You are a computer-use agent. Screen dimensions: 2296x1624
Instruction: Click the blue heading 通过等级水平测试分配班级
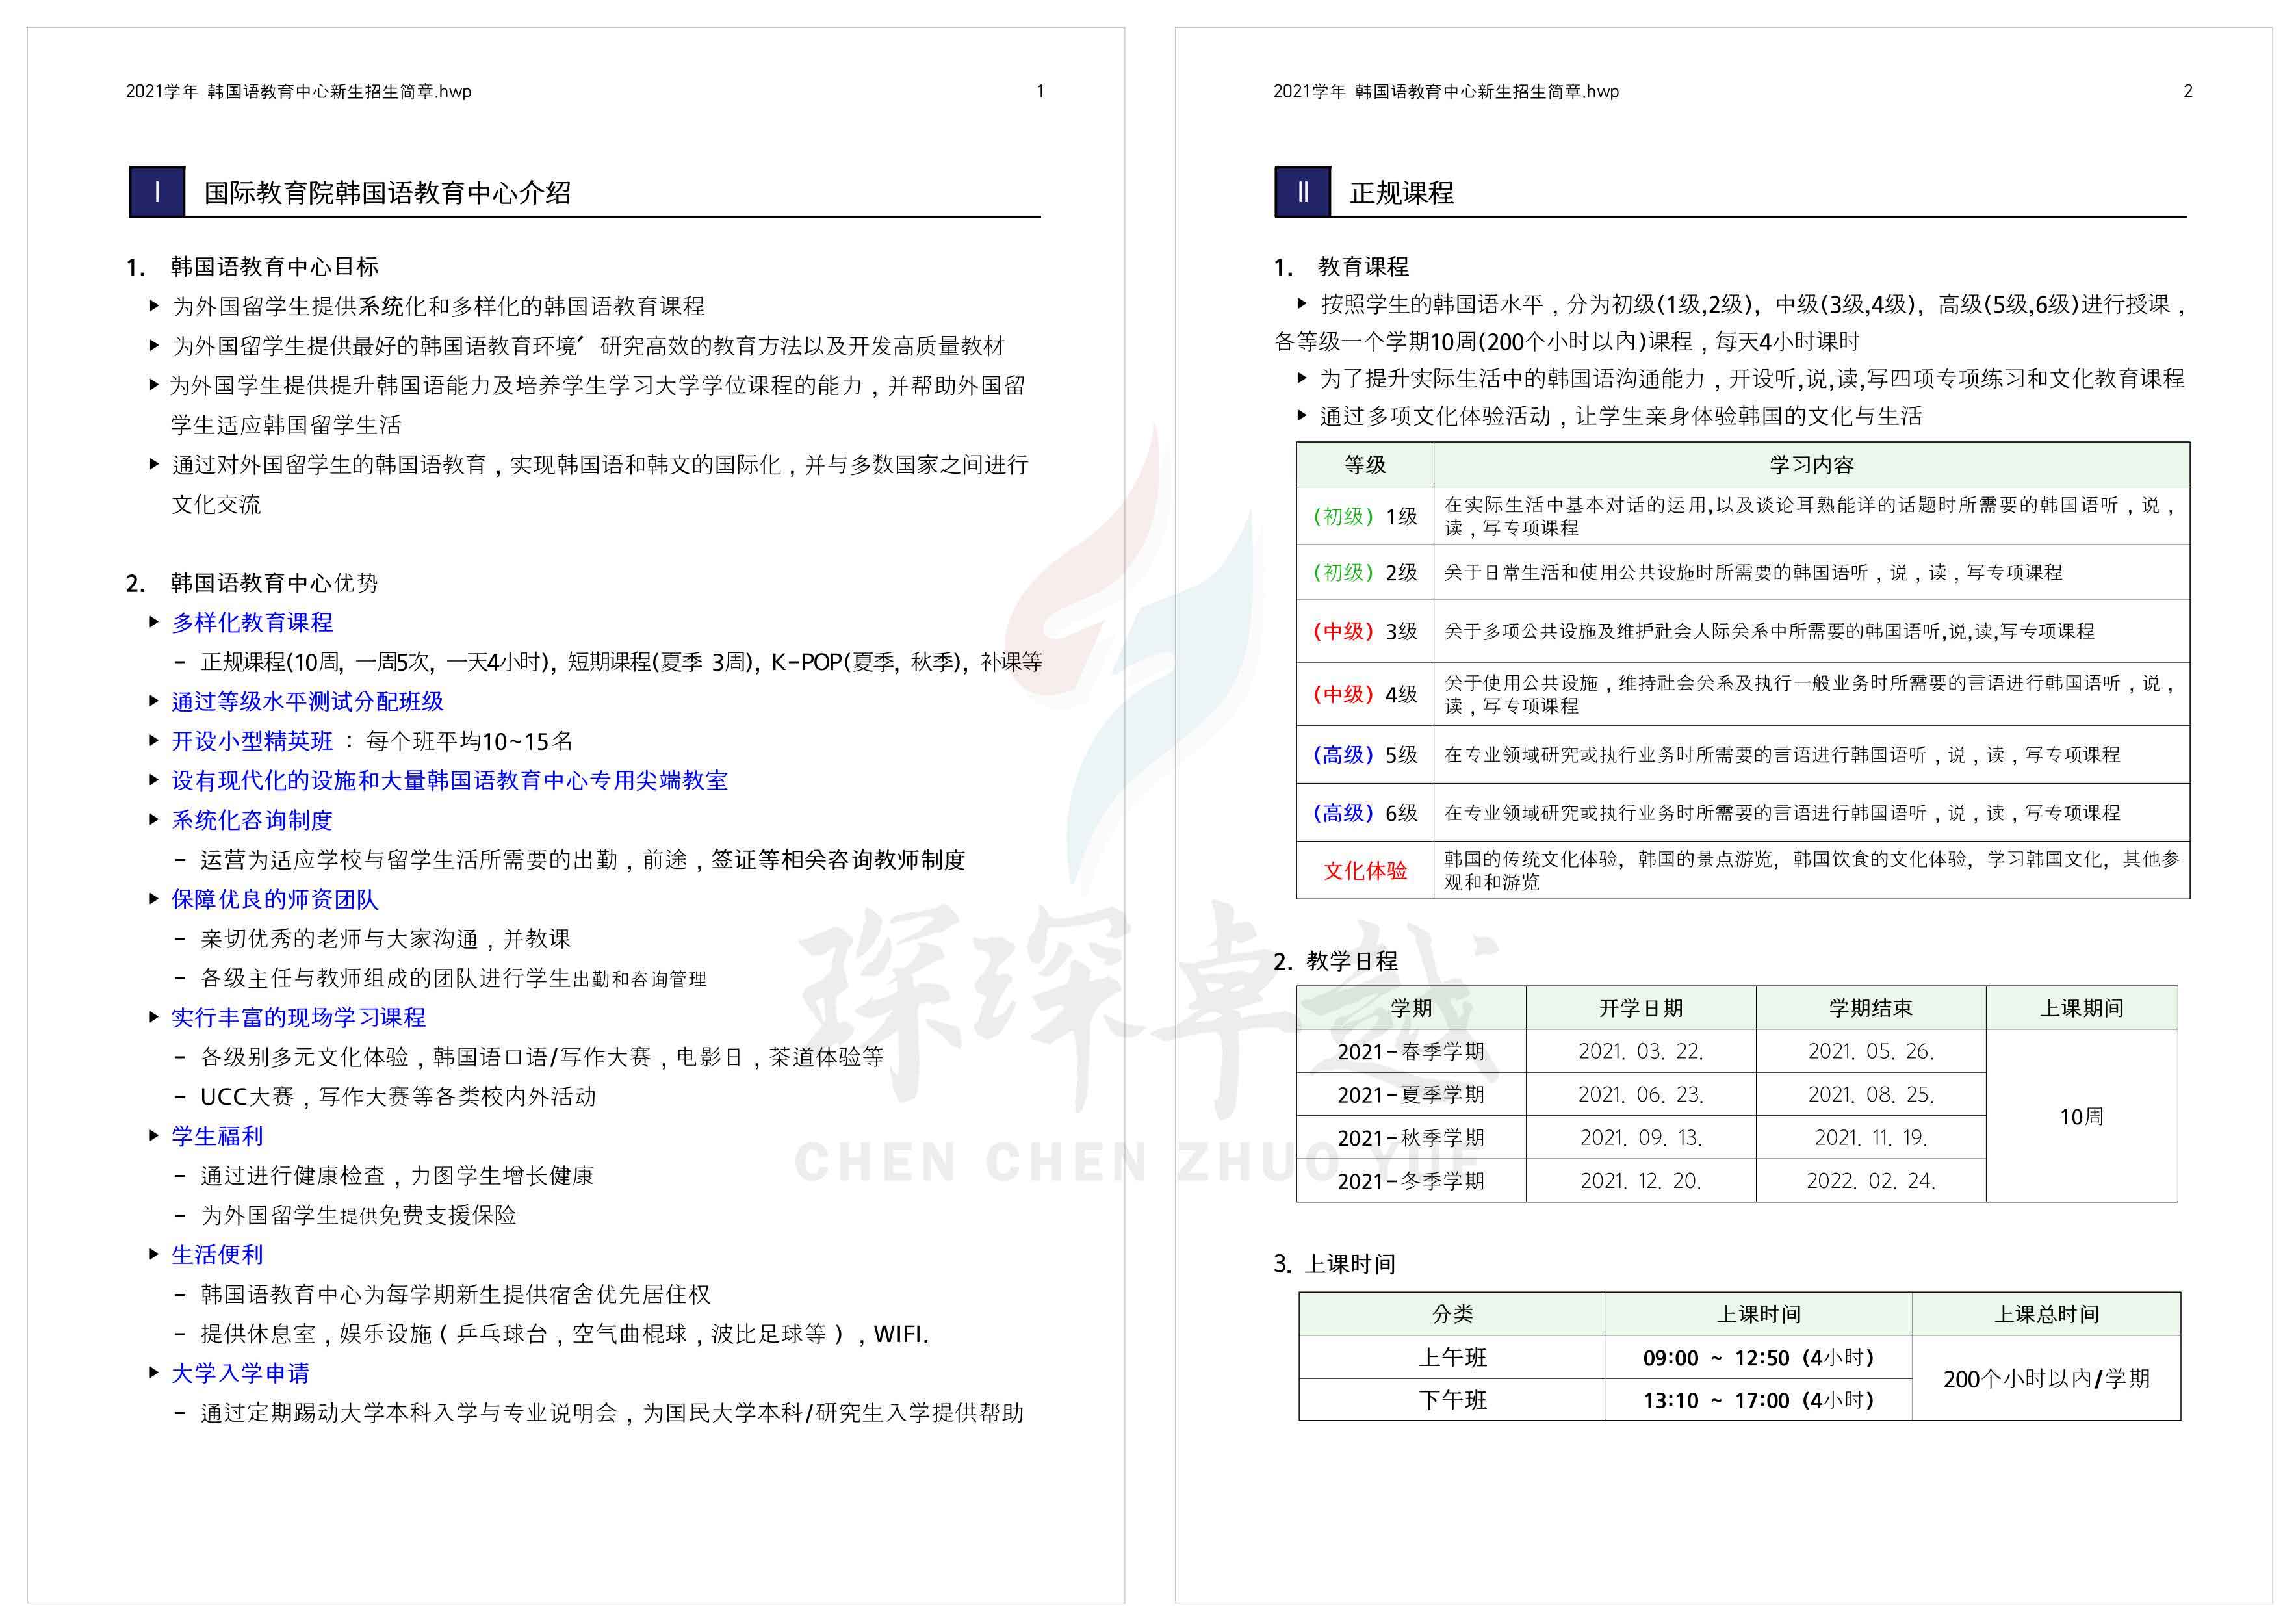tap(307, 701)
